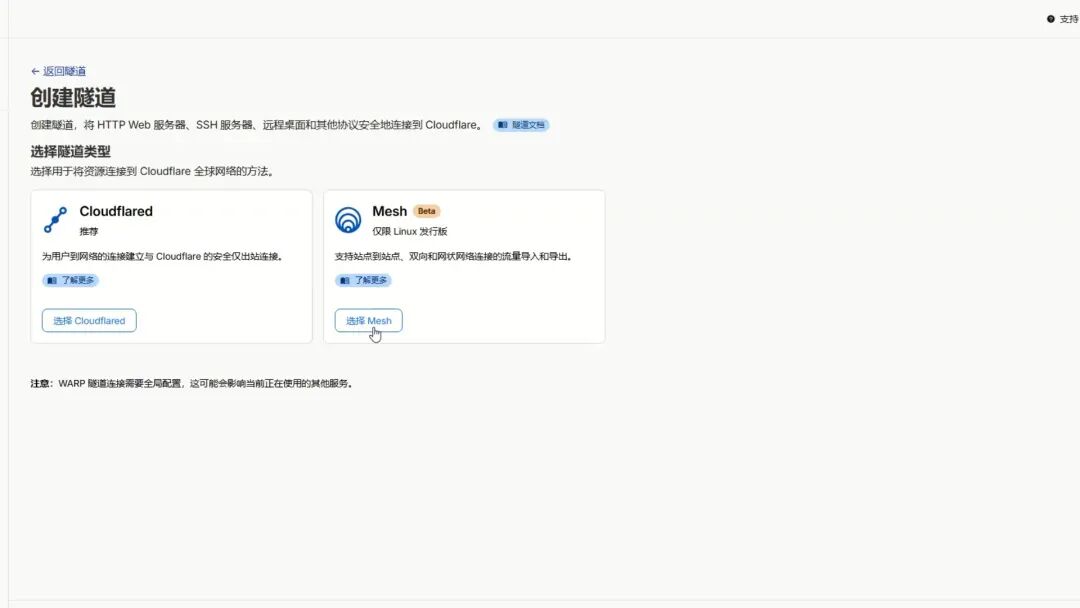Click the Cloudflared connector icon
1080x608 pixels.
[56, 220]
